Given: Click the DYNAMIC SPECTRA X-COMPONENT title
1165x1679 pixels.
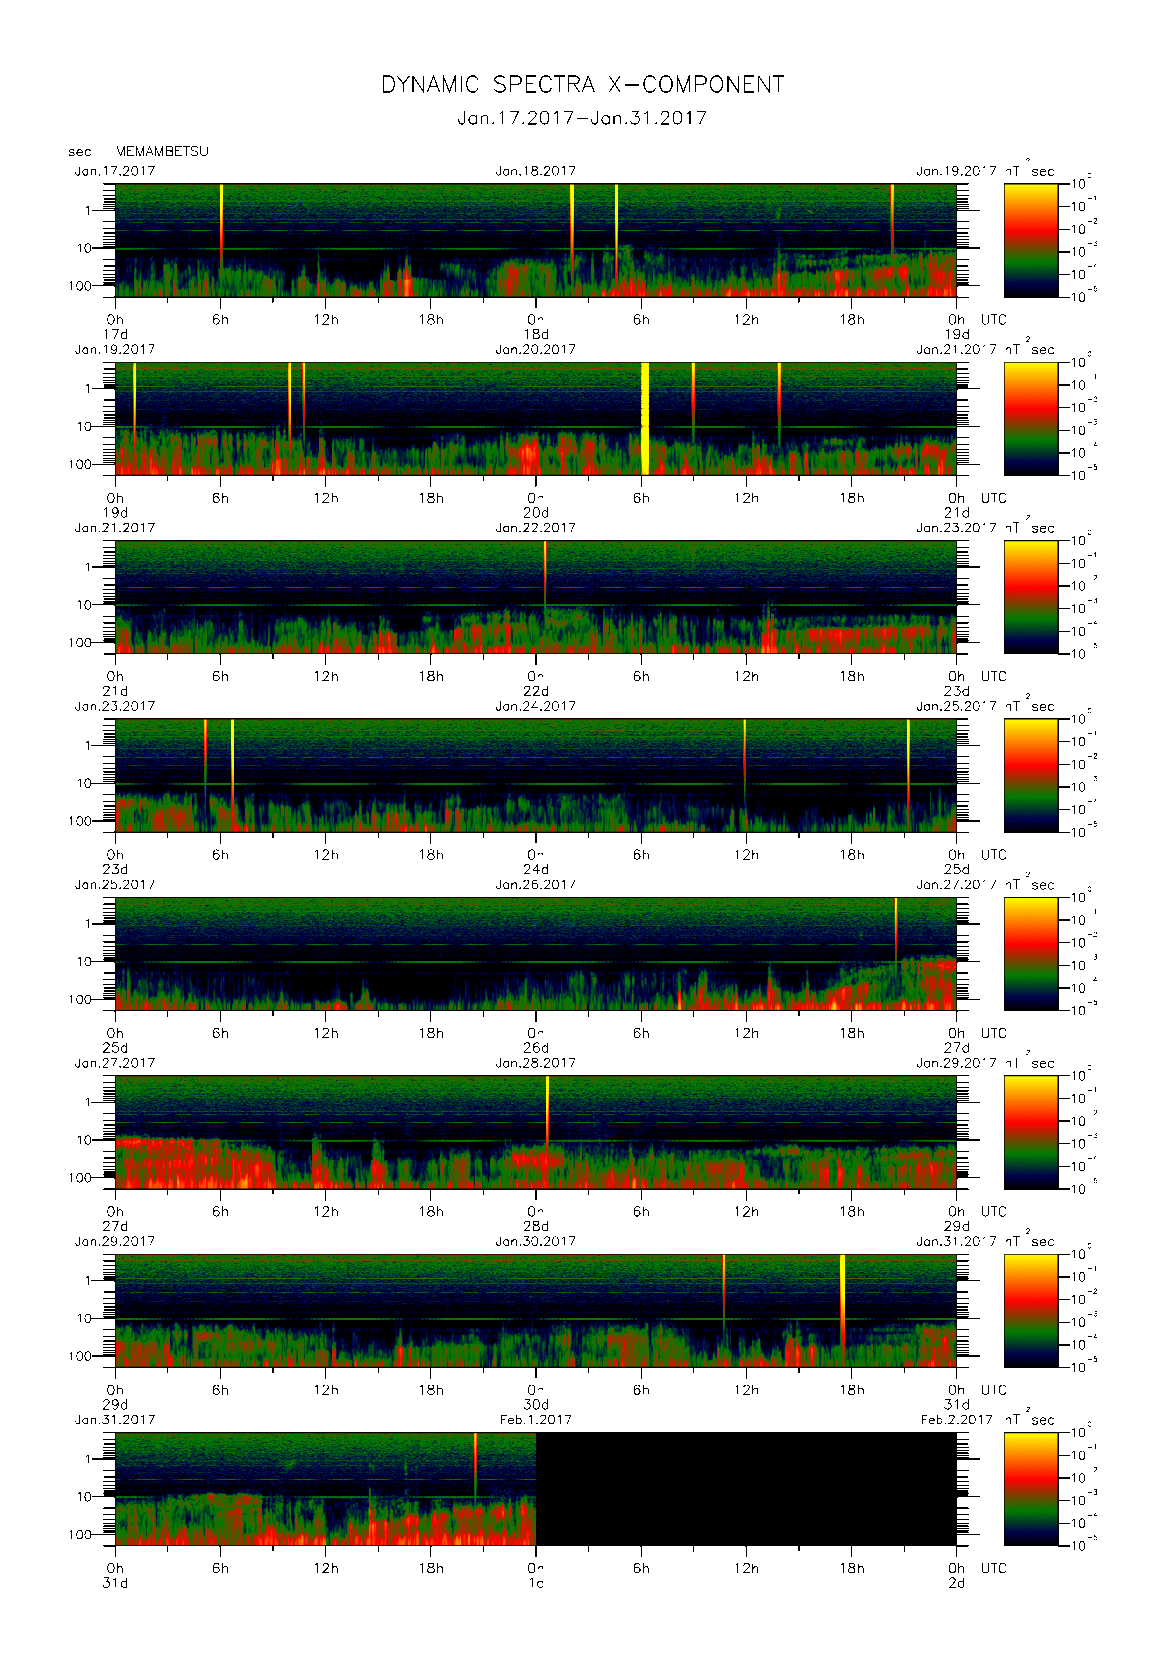Looking at the screenshot, I should (582, 85).
